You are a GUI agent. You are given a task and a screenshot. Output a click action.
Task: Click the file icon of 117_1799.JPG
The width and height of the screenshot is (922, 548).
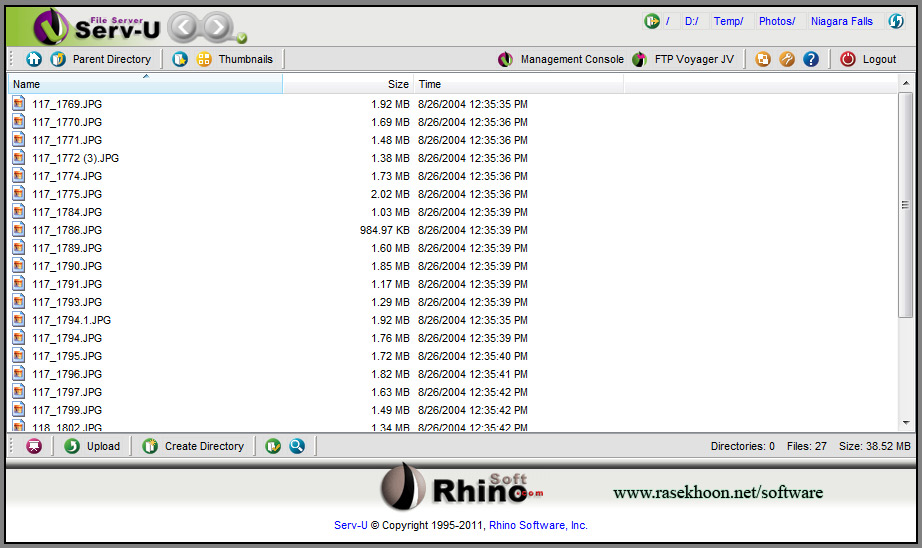(x=19, y=409)
